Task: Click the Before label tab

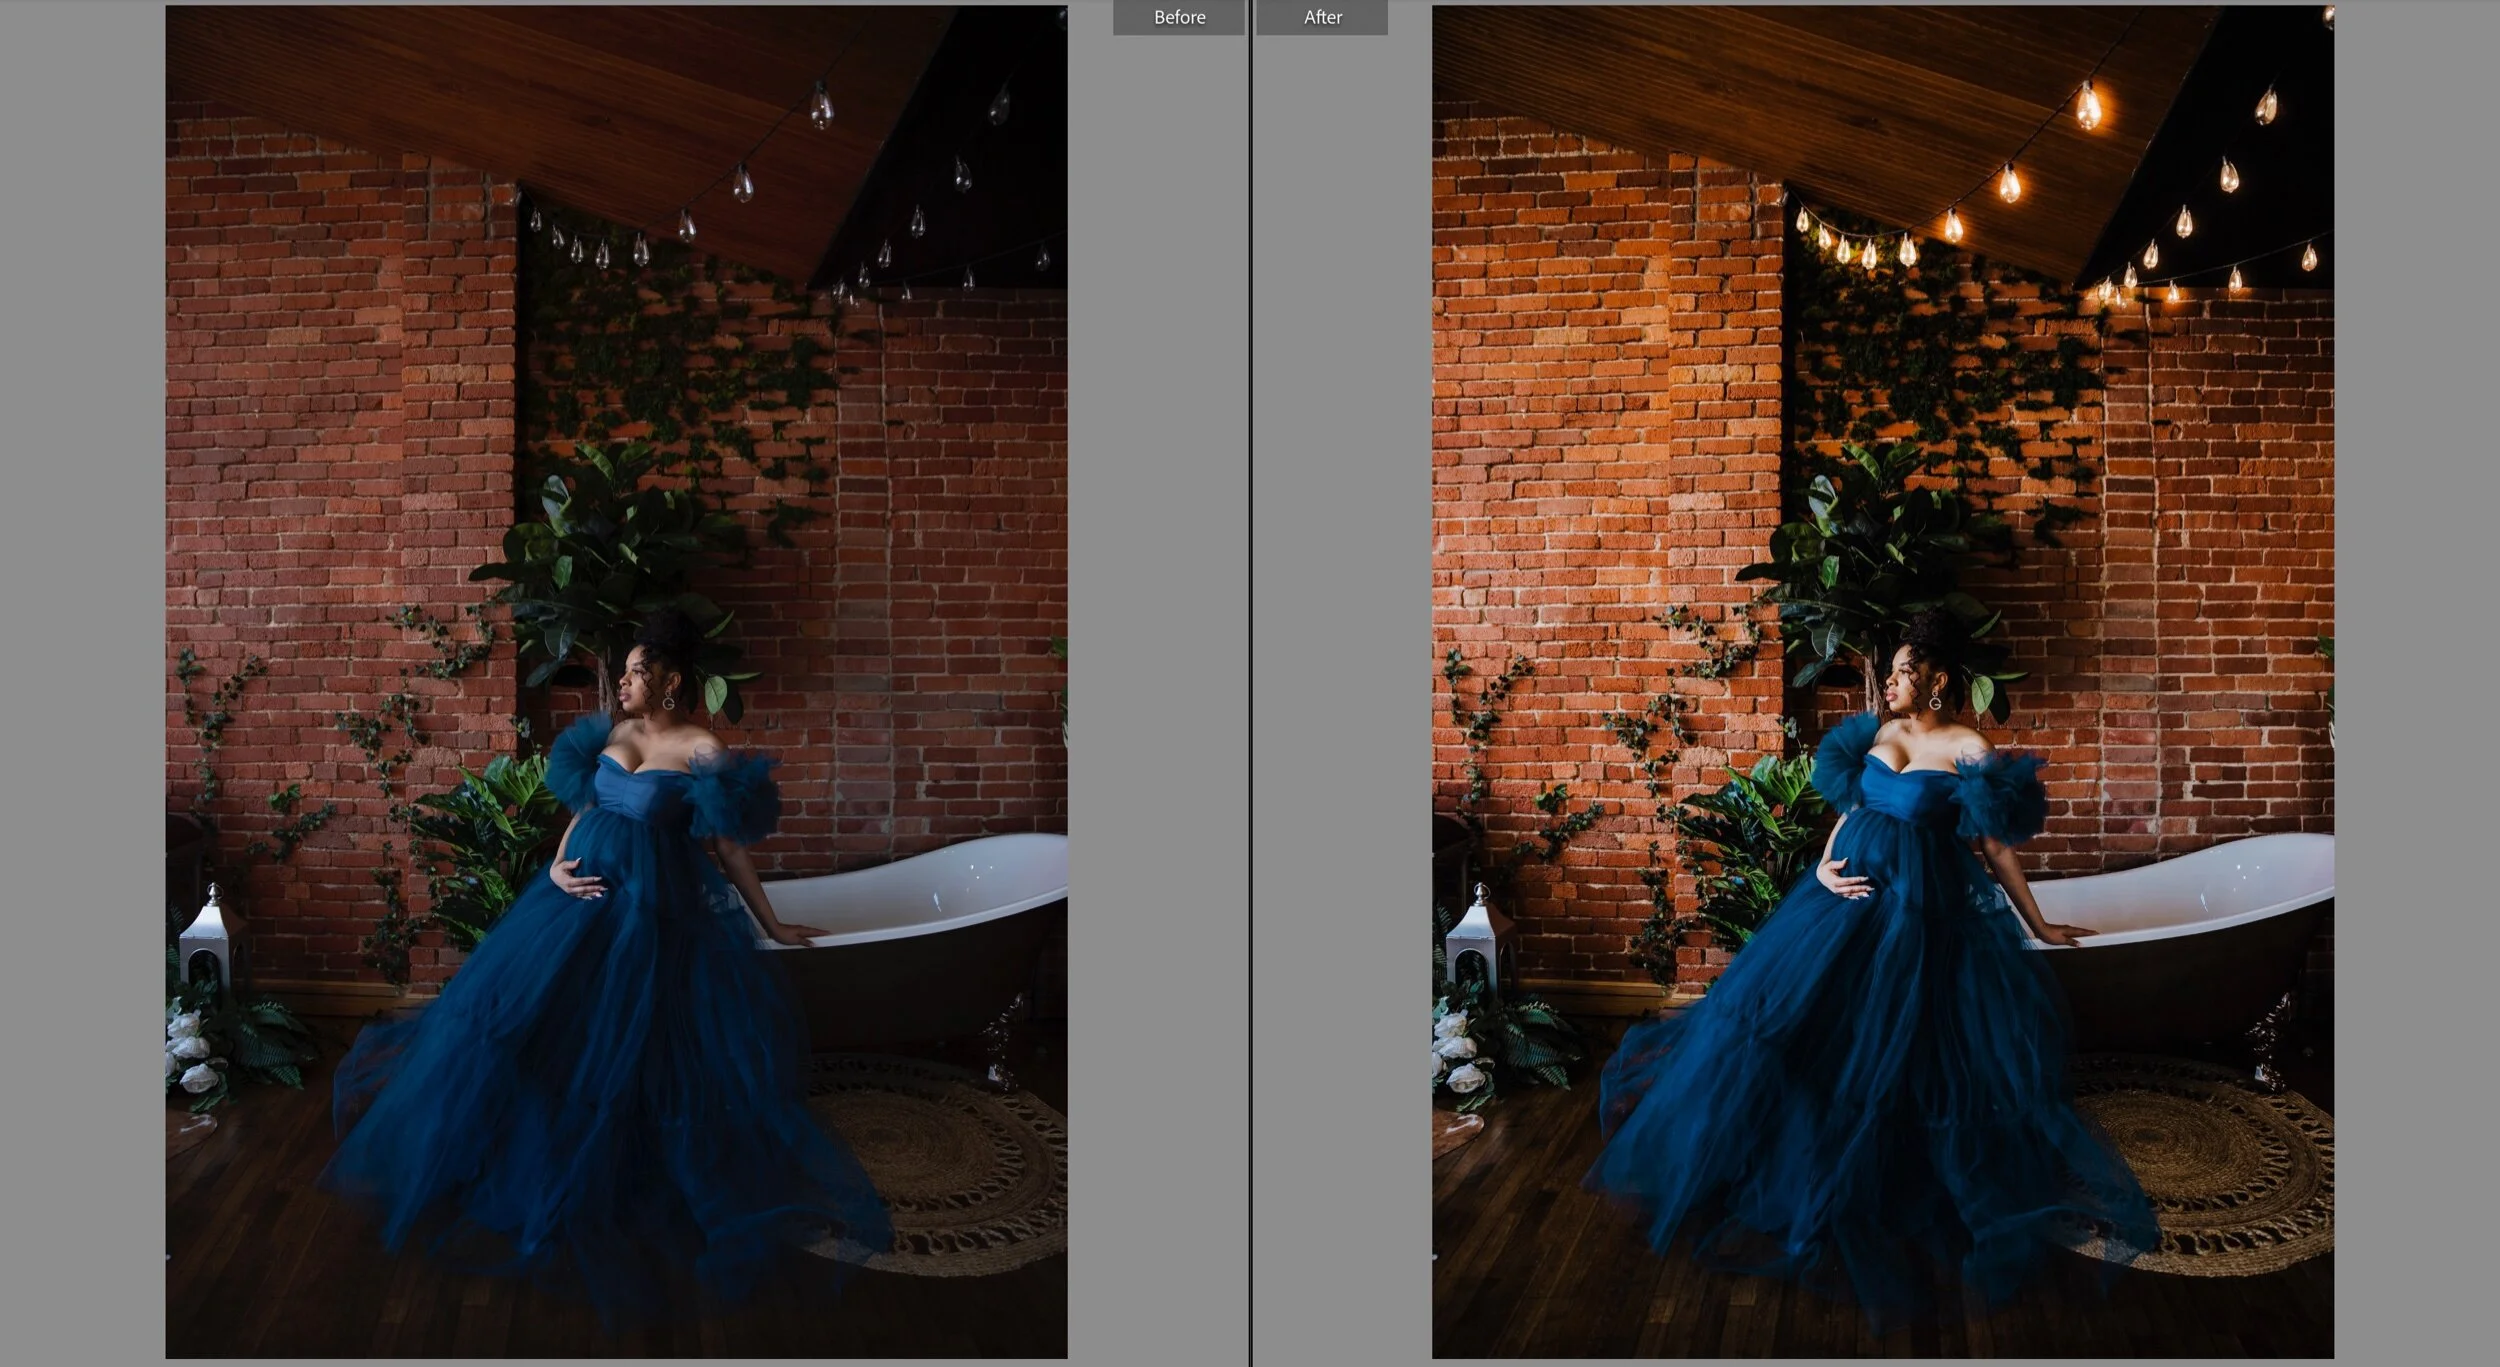Action: tap(1178, 17)
